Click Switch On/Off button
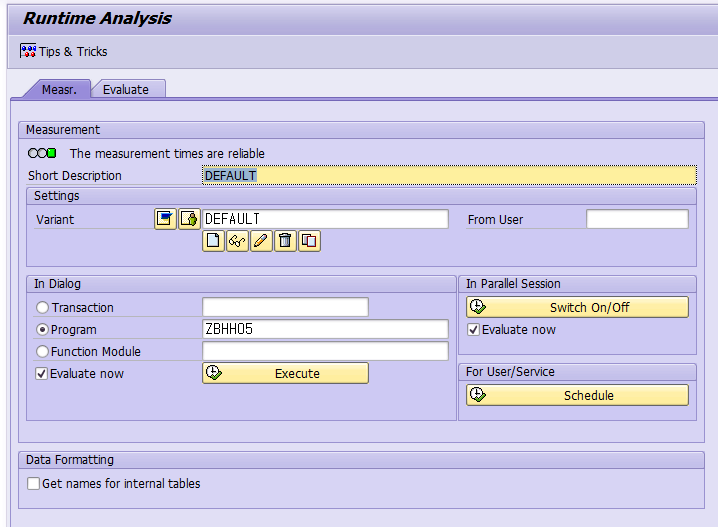 (577, 307)
